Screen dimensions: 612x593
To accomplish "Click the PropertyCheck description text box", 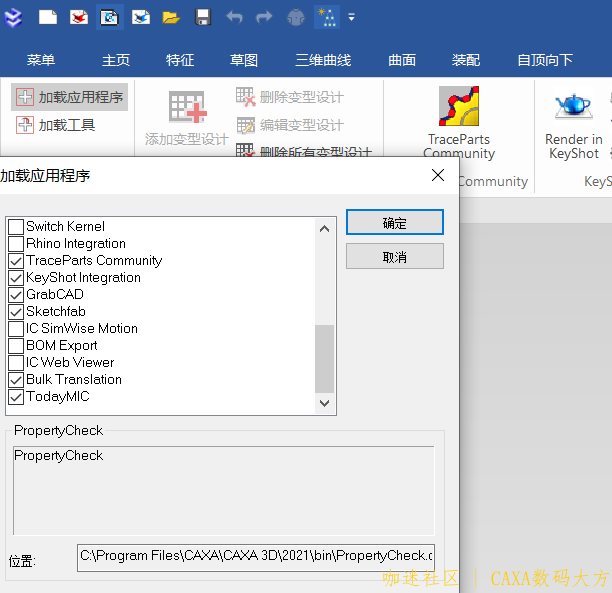I will (224, 491).
